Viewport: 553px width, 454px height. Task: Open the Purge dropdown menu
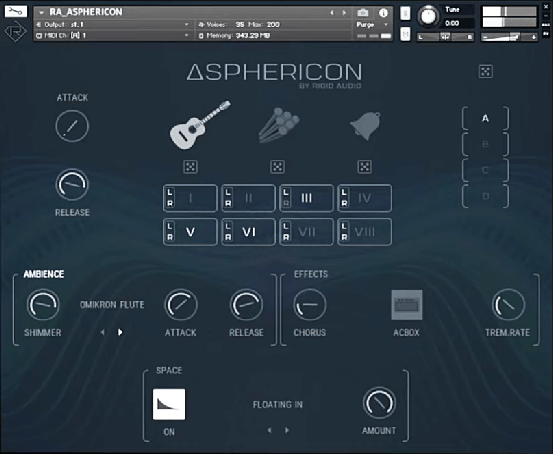[x=372, y=25]
